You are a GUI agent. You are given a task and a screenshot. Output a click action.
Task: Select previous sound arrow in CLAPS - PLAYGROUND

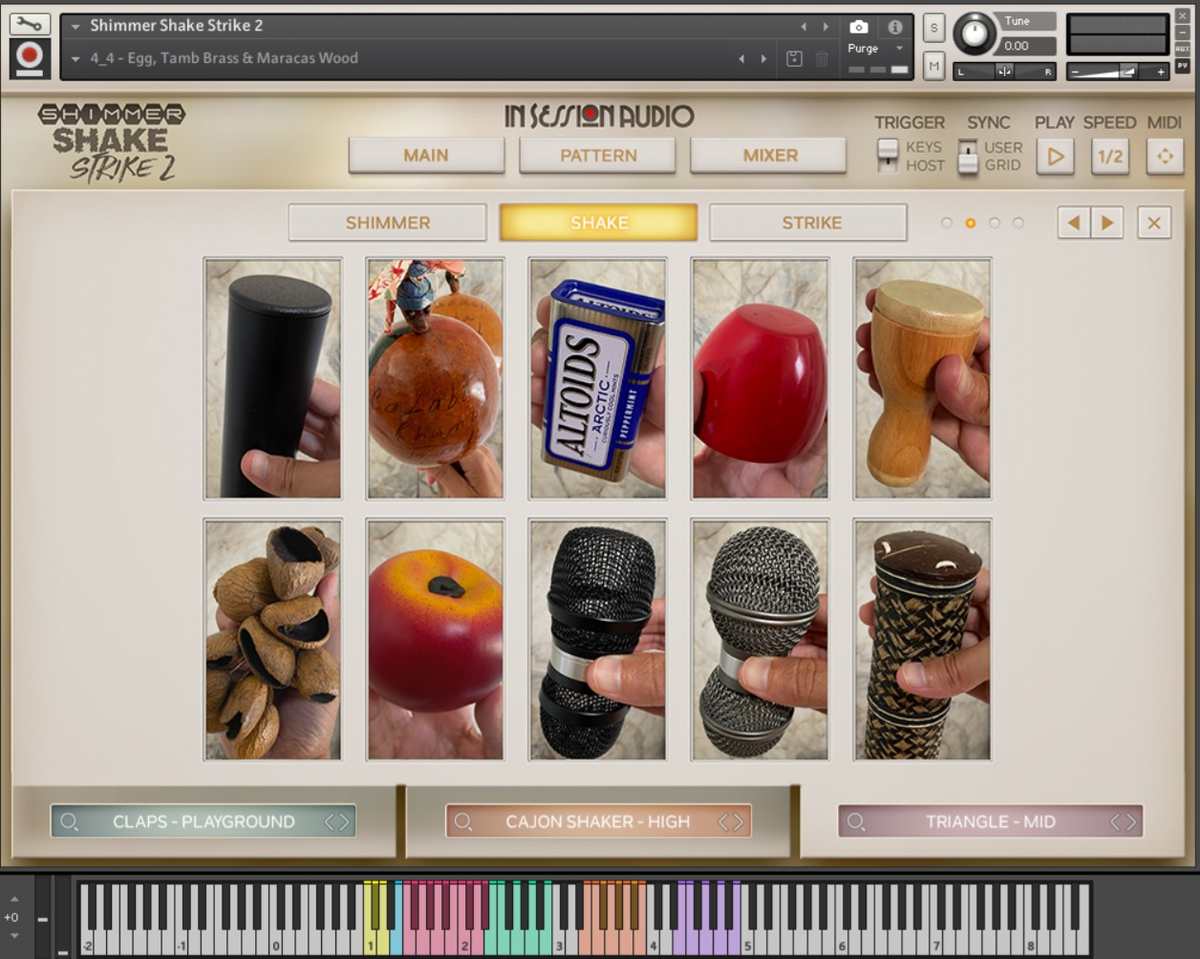pyautogui.click(x=329, y=822)
